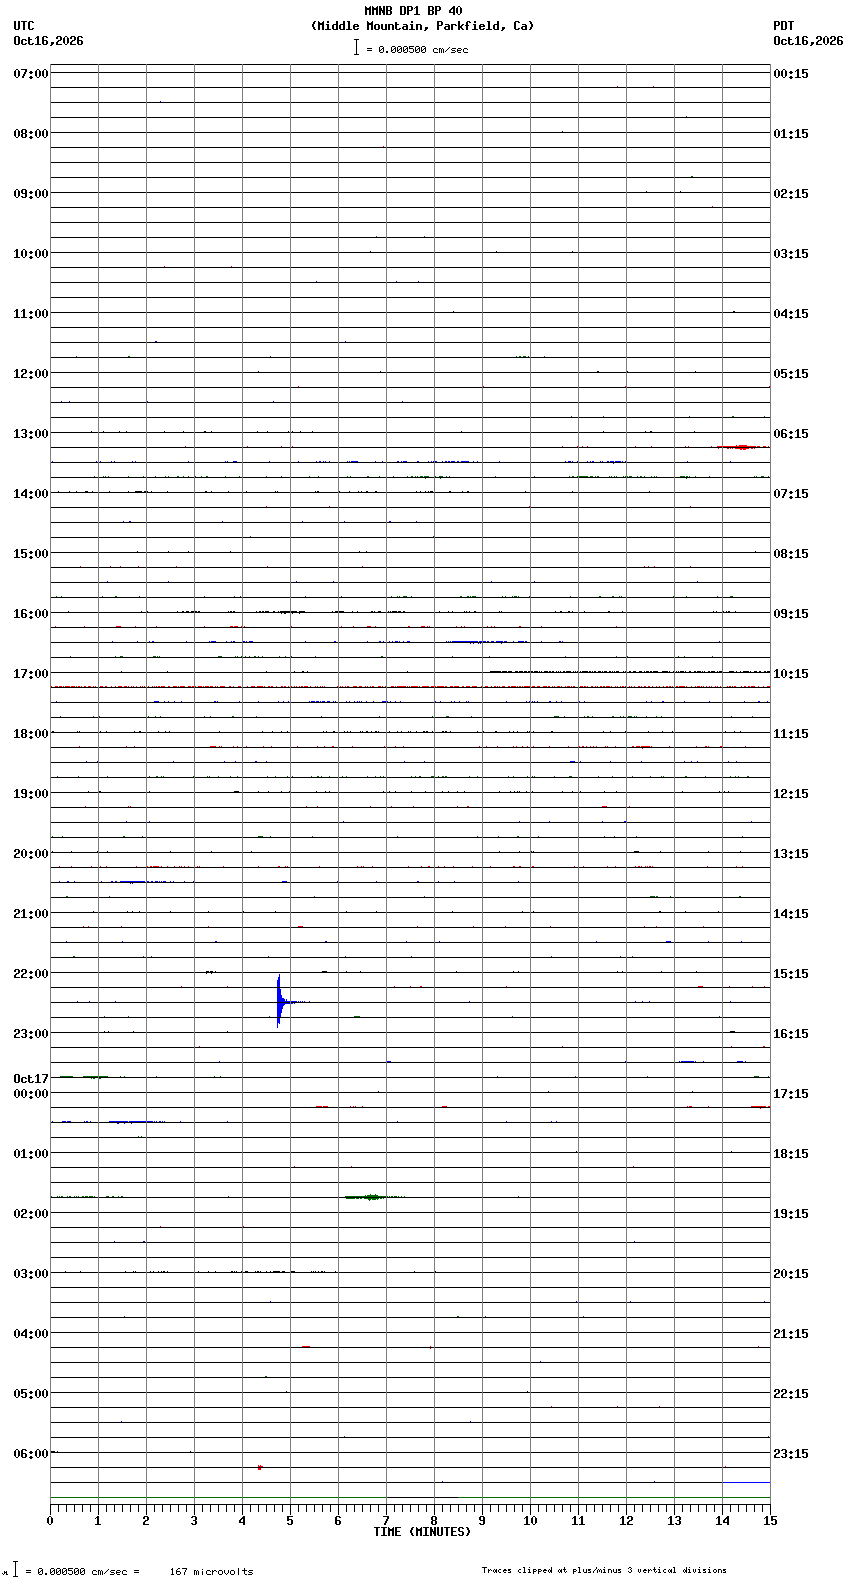Click the blue segment ending the last trace
The width and height of the screenshot is (850, 1584).
pos(746,1482)
